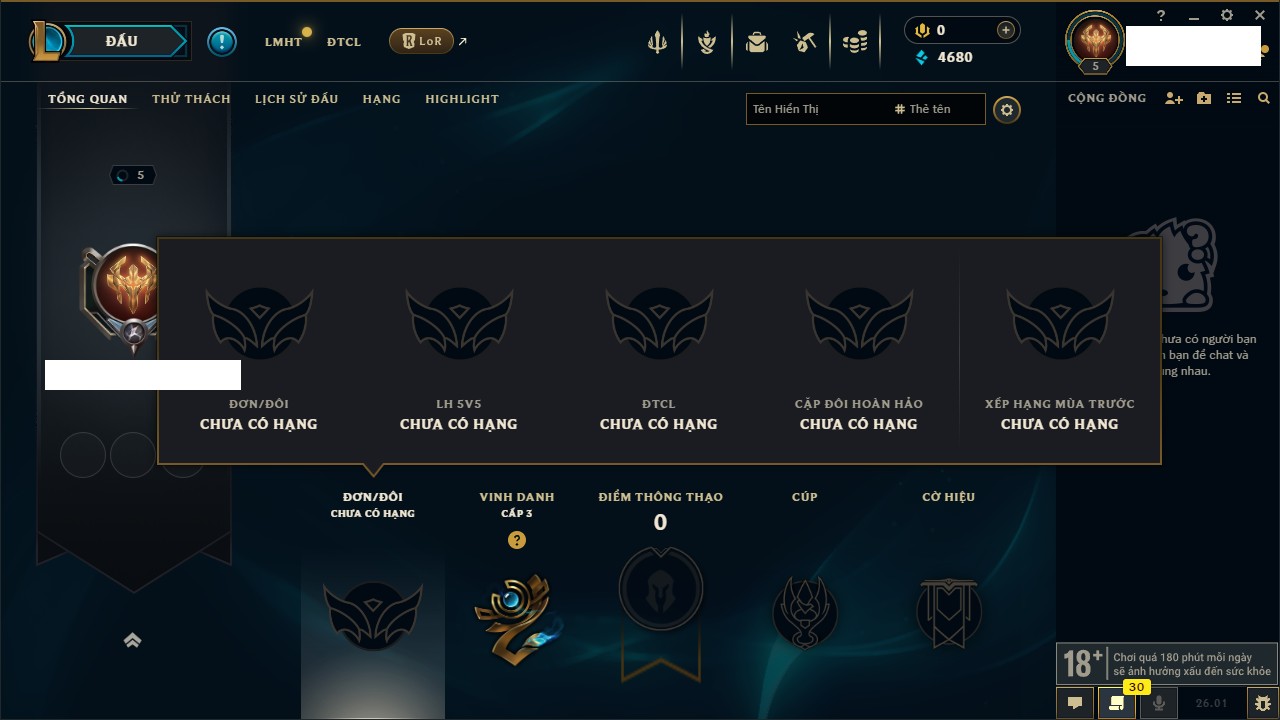
Task: Open the bug report icon
Action: coord(1262,703)
